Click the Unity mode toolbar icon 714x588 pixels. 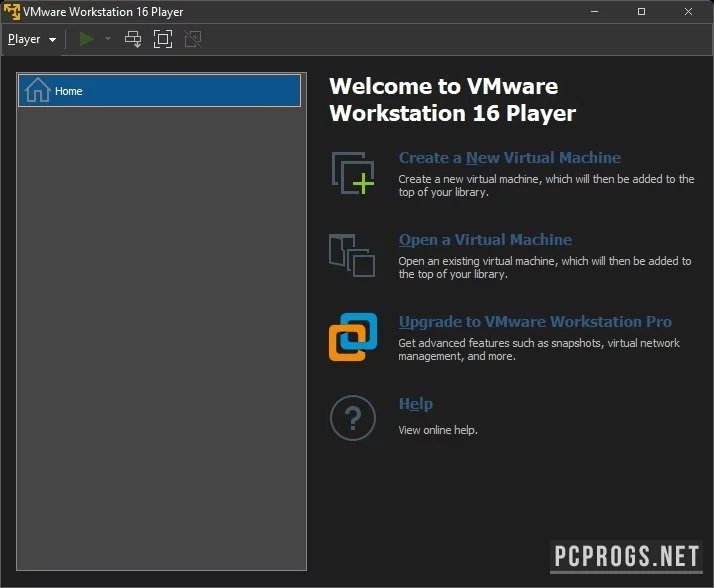click(x=193, y=39)
